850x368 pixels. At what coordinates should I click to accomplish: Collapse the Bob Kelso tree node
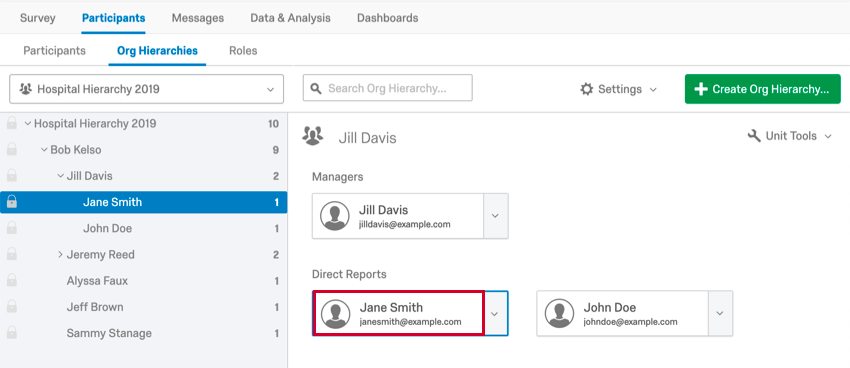tap(44, 150)
